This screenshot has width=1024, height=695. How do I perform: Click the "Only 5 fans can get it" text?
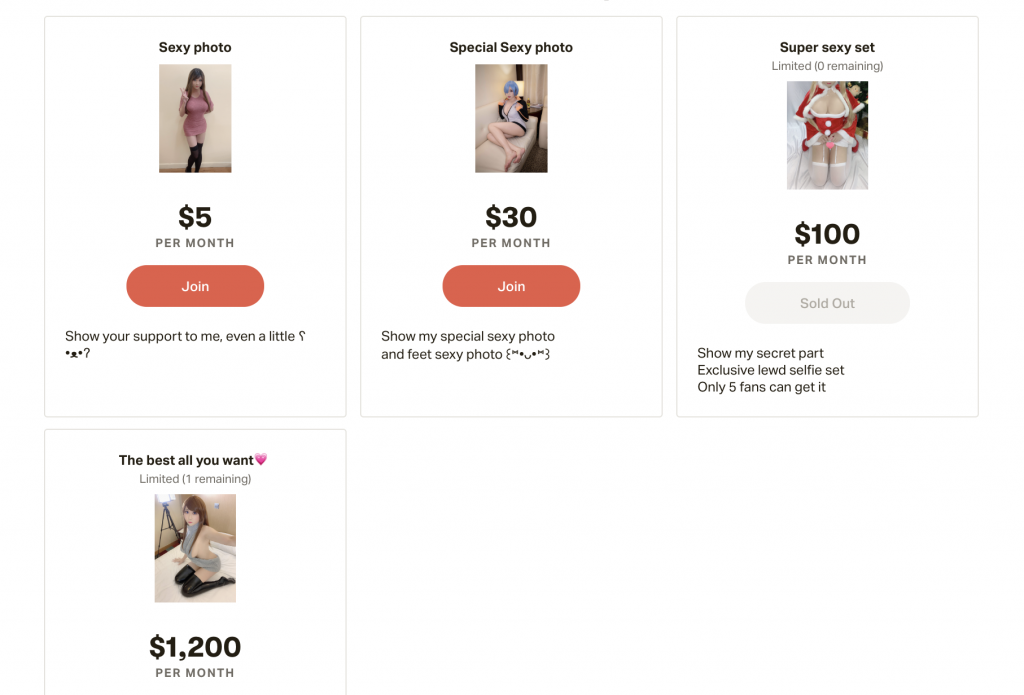tap(761, 387)
